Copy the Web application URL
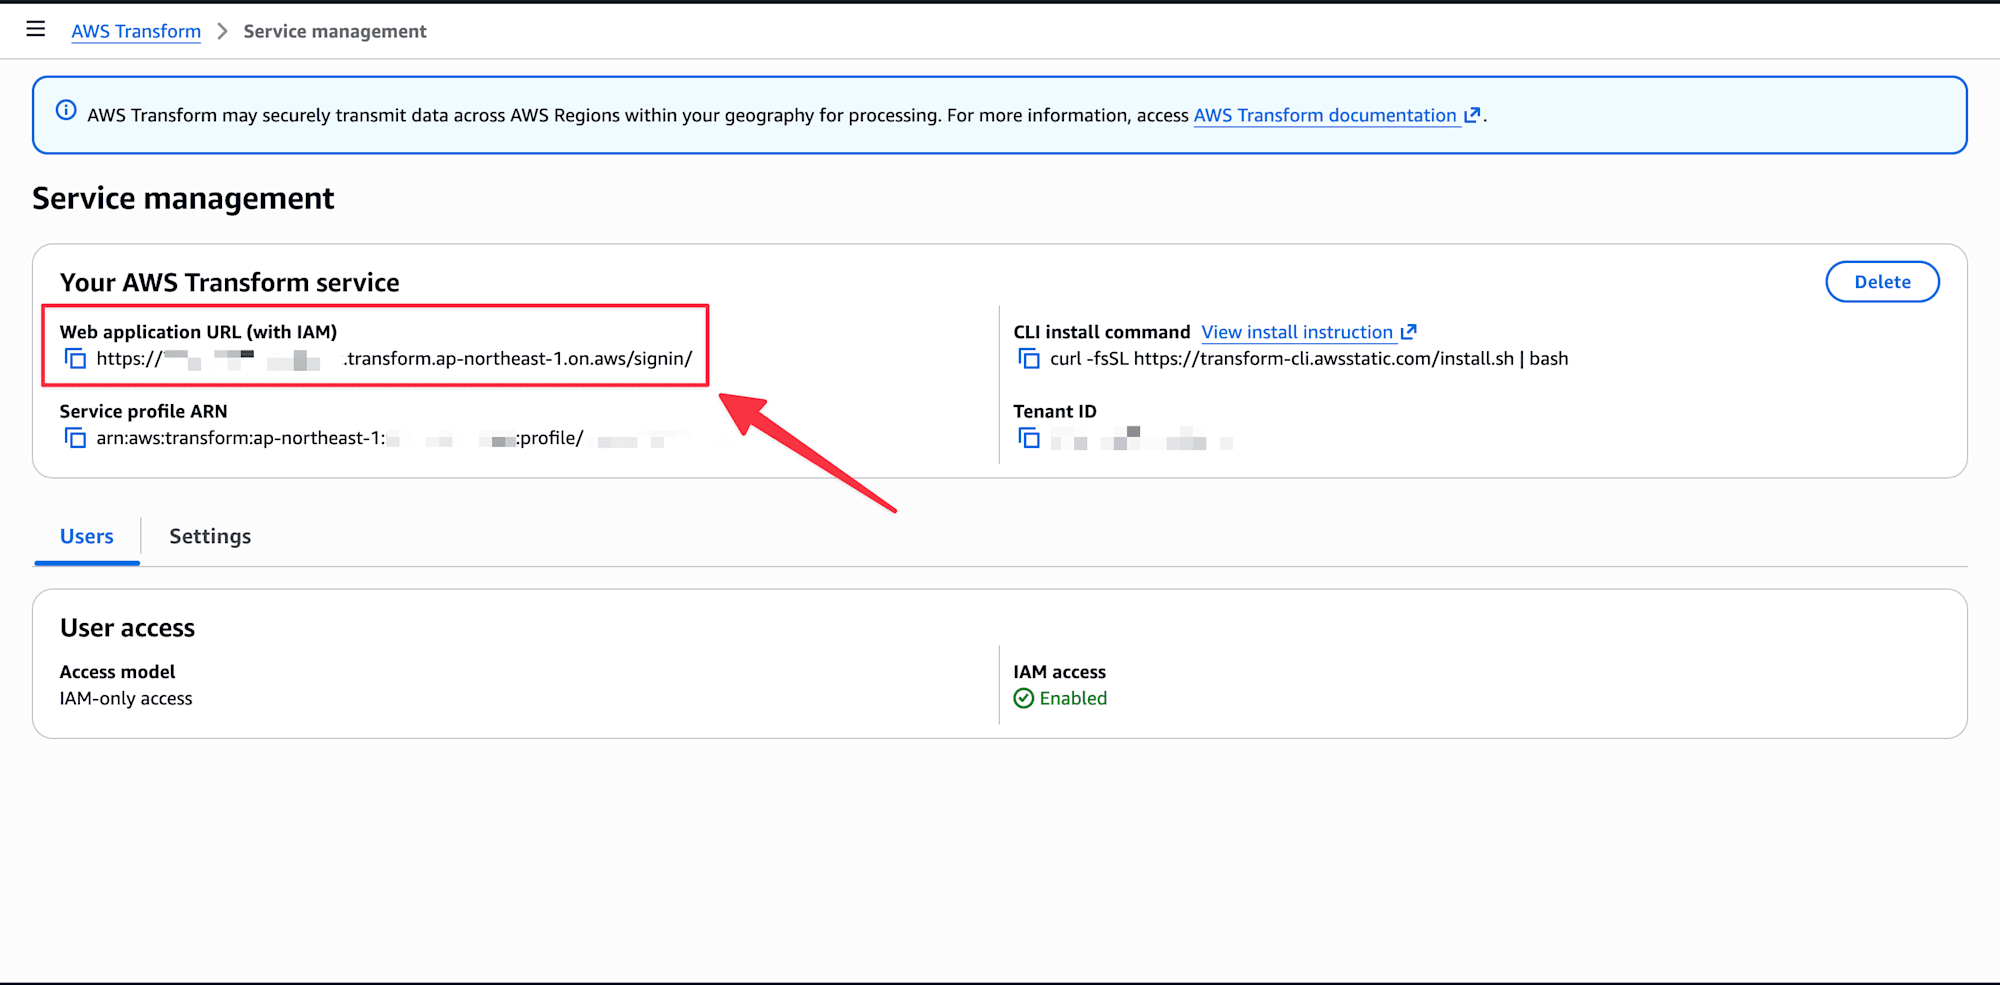This screenshot has height=985, width=2000. [75, 358]
